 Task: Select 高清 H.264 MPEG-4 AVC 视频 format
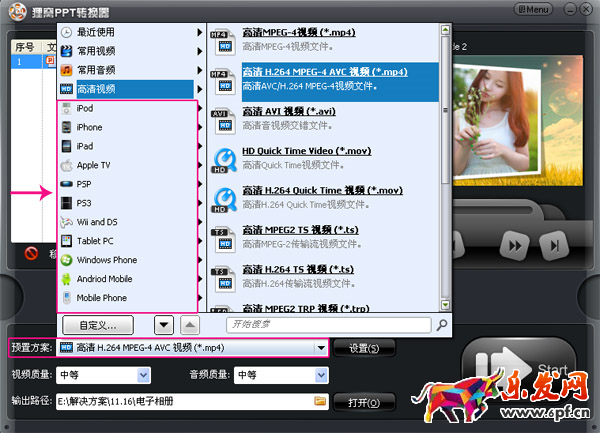point(325,73)
